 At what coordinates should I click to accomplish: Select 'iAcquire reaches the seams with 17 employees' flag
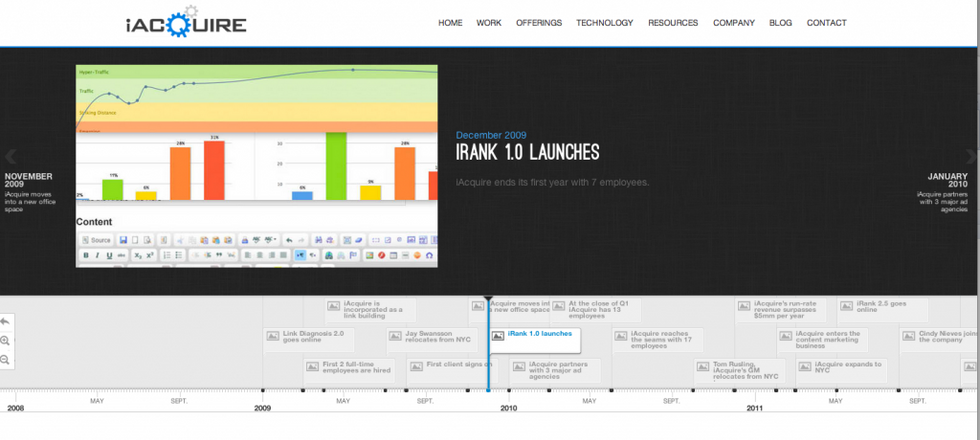coord(658,339)
